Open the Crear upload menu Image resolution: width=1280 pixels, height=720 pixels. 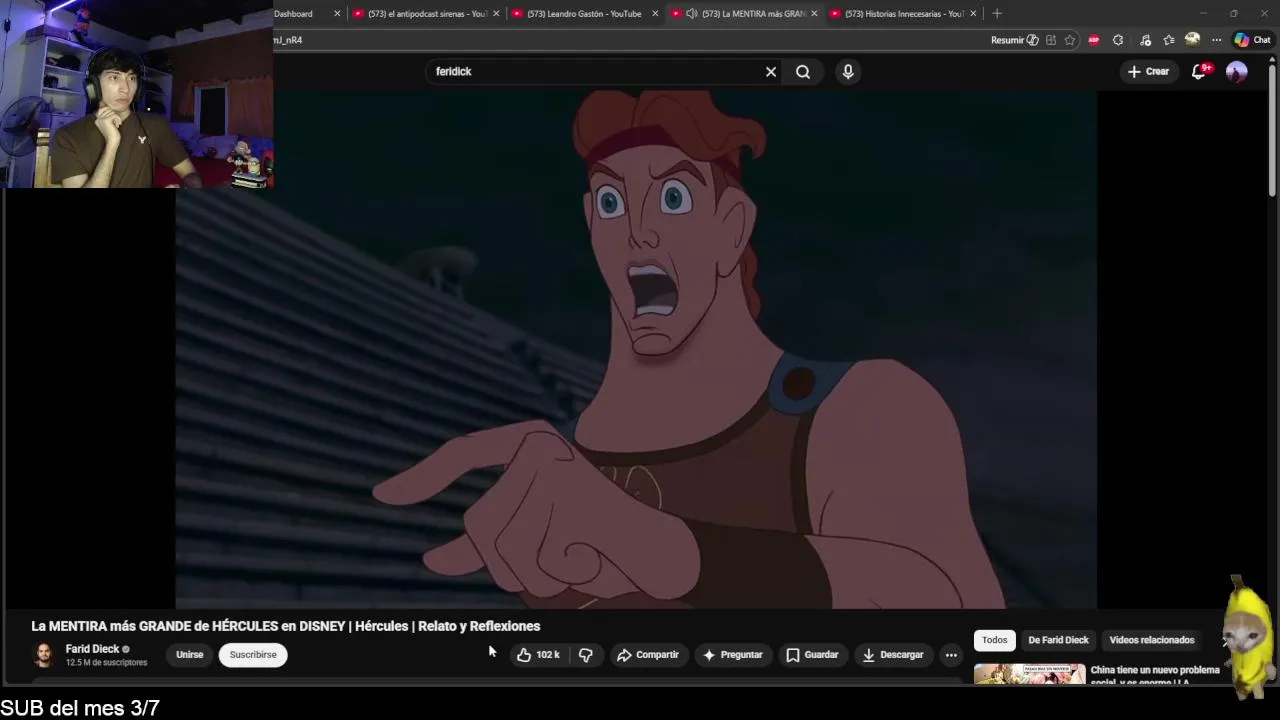[x=1148, y=71]
